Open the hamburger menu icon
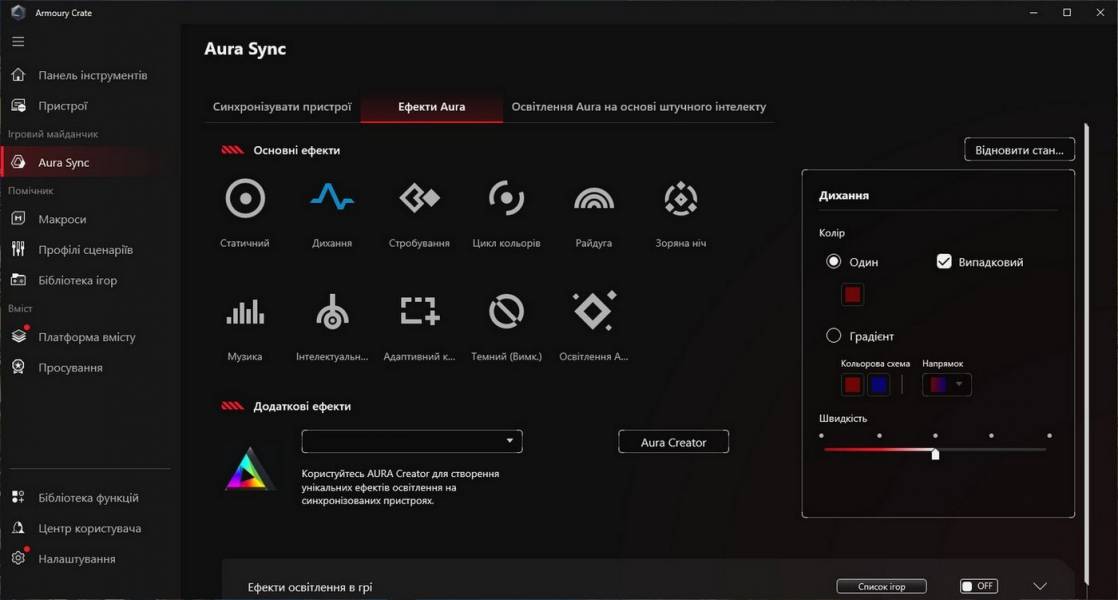 point(19,41)
